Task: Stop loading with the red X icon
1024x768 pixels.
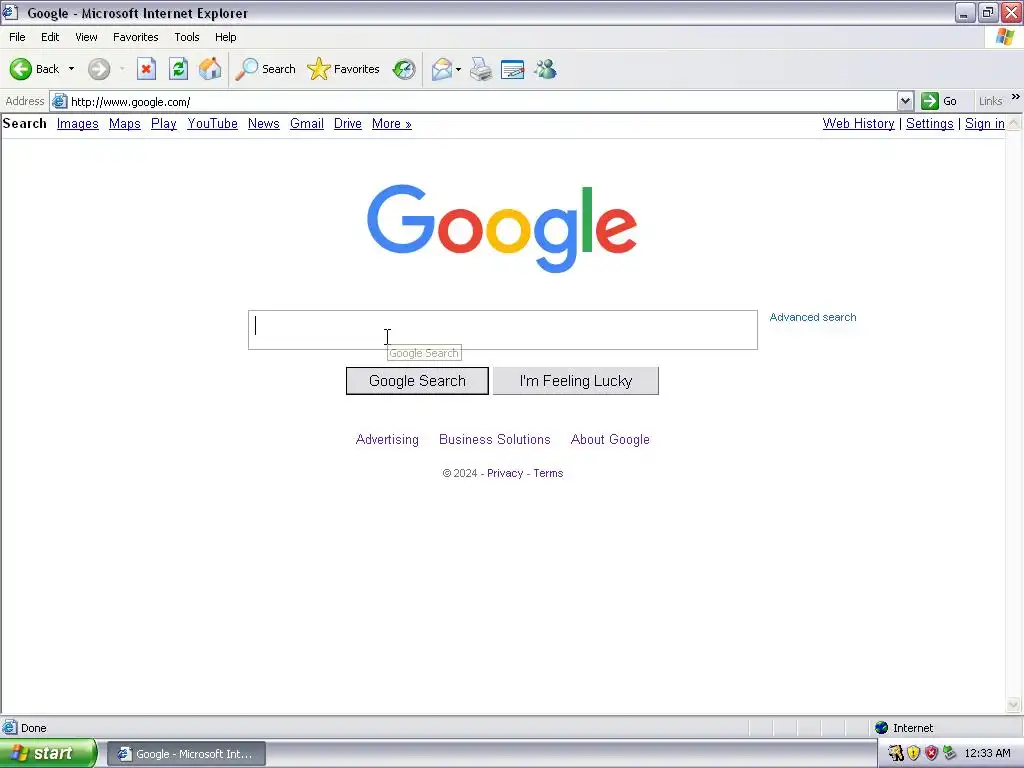Action: pos(146,69)
